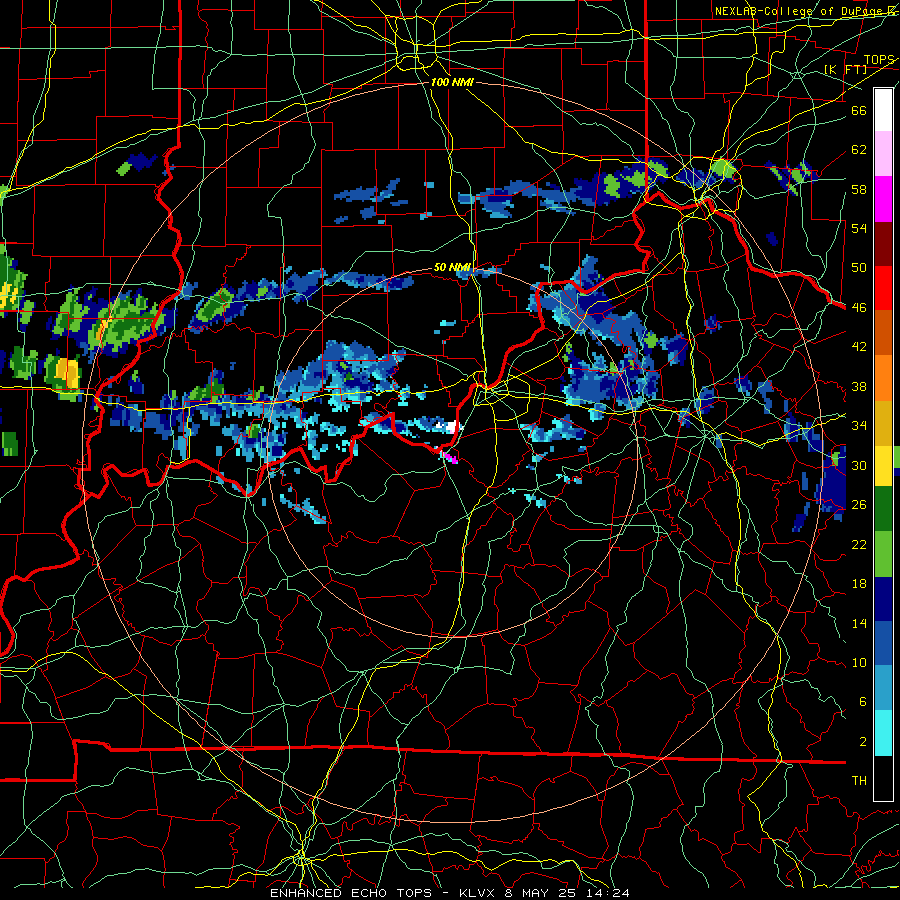This screenshot has width=900, height=900.
Task: Select the 34 legend value
Action: click(859, 425)
